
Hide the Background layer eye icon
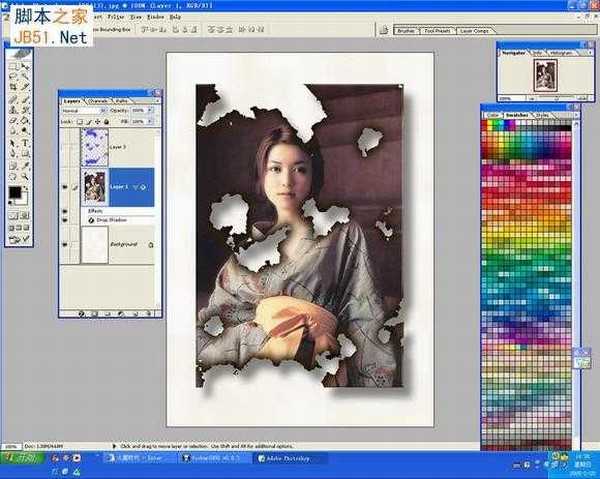pyautogui.click(x=66, y=243)
